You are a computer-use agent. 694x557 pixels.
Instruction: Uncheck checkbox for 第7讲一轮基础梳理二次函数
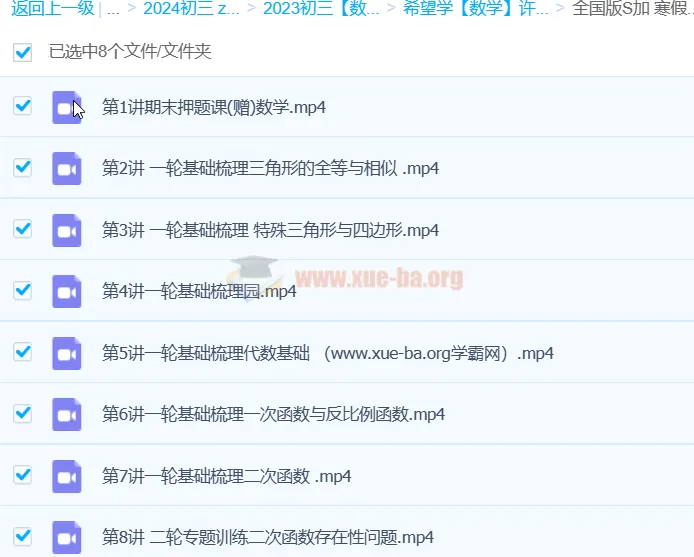(23, 475)
